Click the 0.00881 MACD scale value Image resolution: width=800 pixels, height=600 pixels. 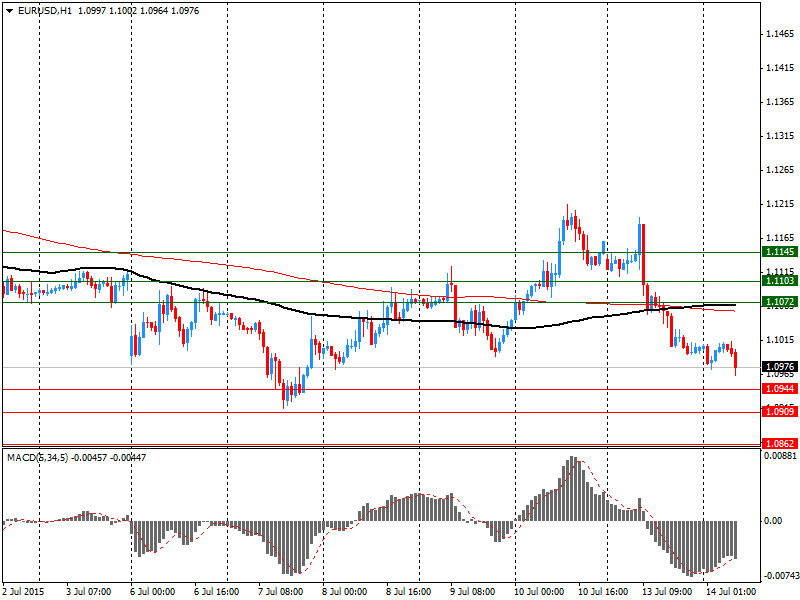[780, 456]
